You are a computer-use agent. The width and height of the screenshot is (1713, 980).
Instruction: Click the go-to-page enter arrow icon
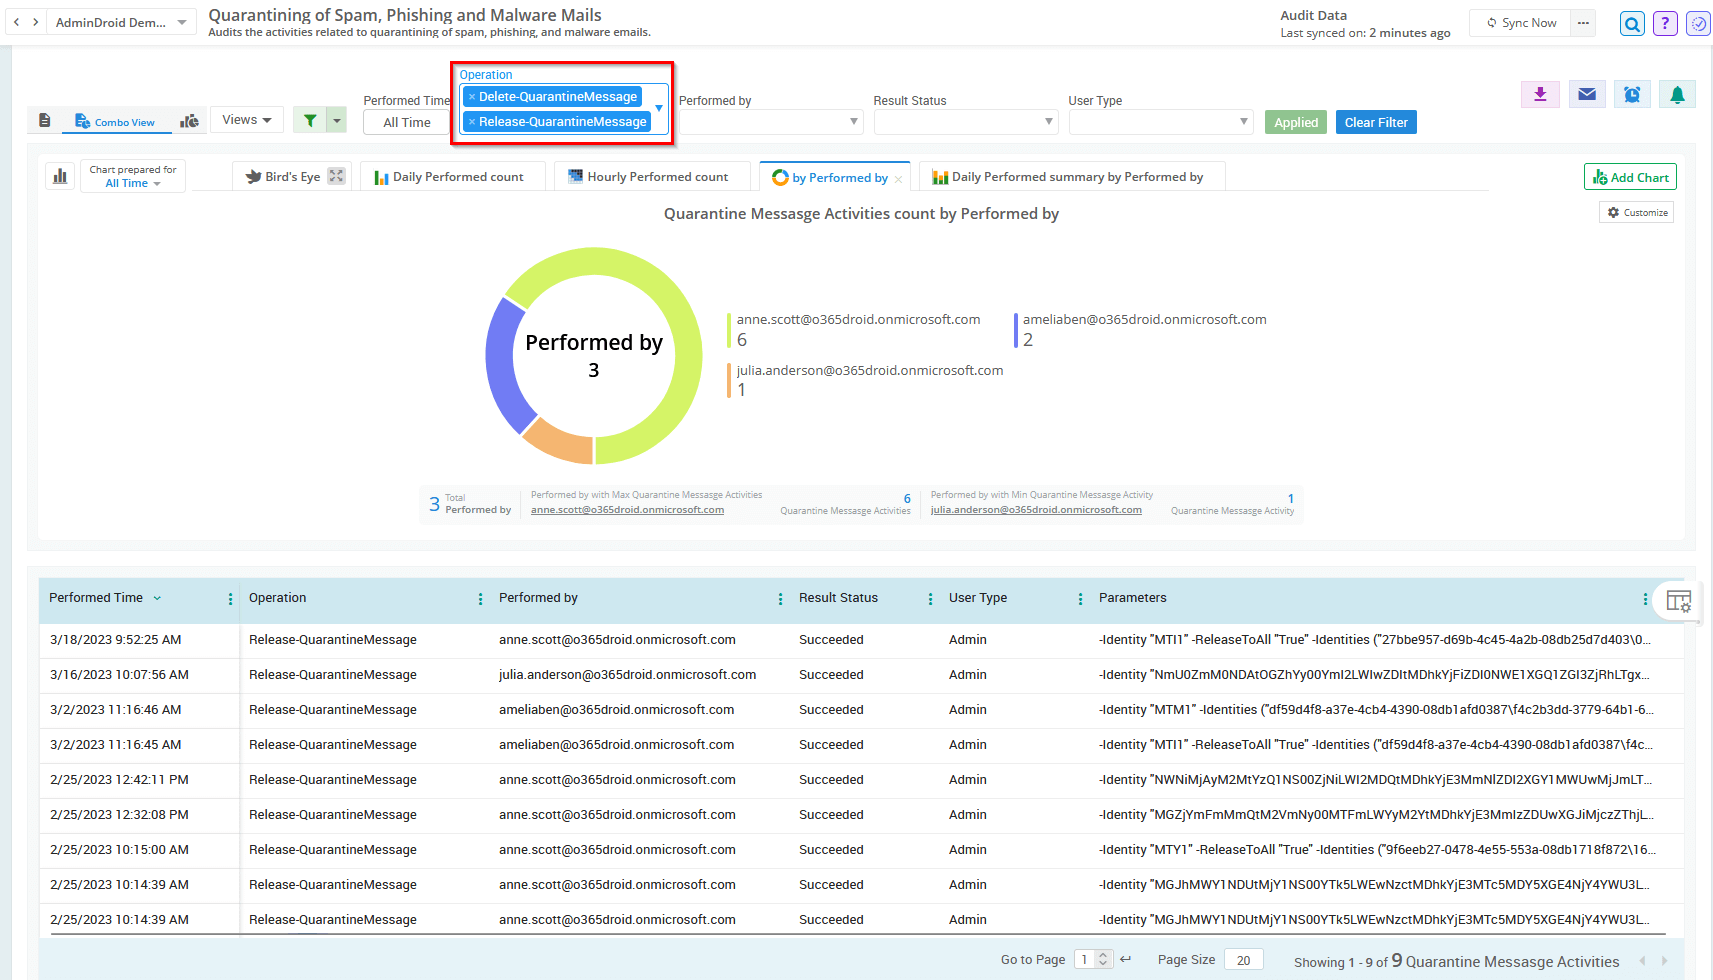[x=1126, y=959]
